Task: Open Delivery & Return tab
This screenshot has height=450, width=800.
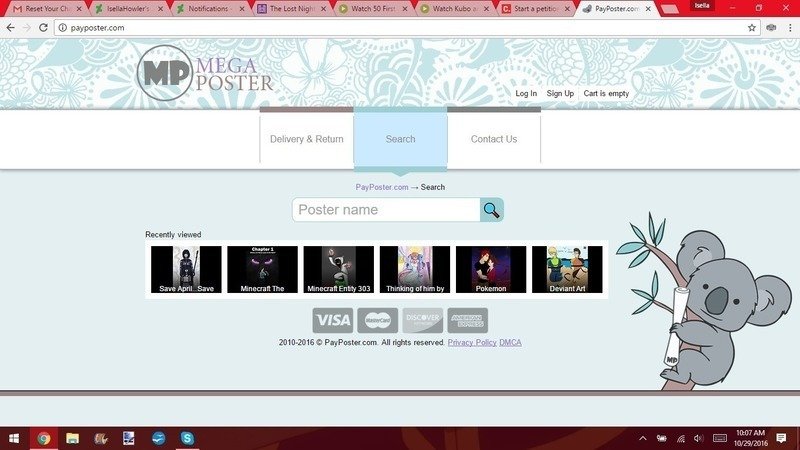Action: click(306, 139)
